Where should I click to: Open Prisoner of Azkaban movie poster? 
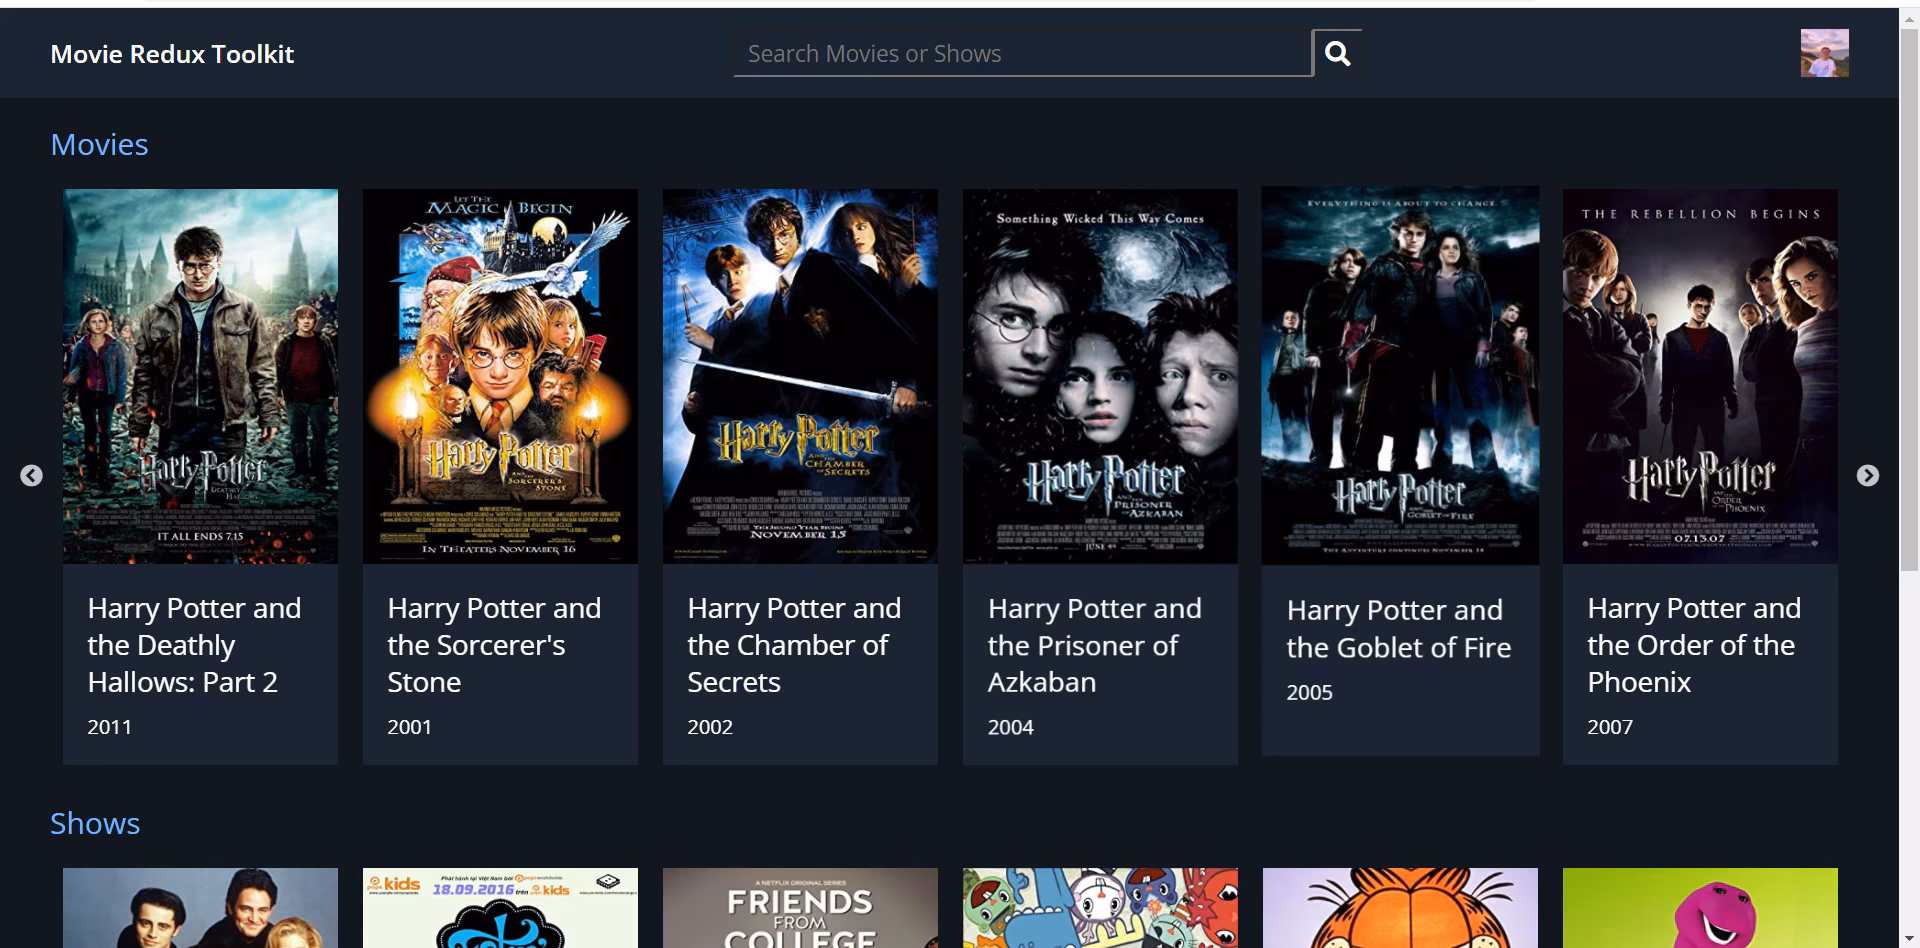pos(1100,376)
